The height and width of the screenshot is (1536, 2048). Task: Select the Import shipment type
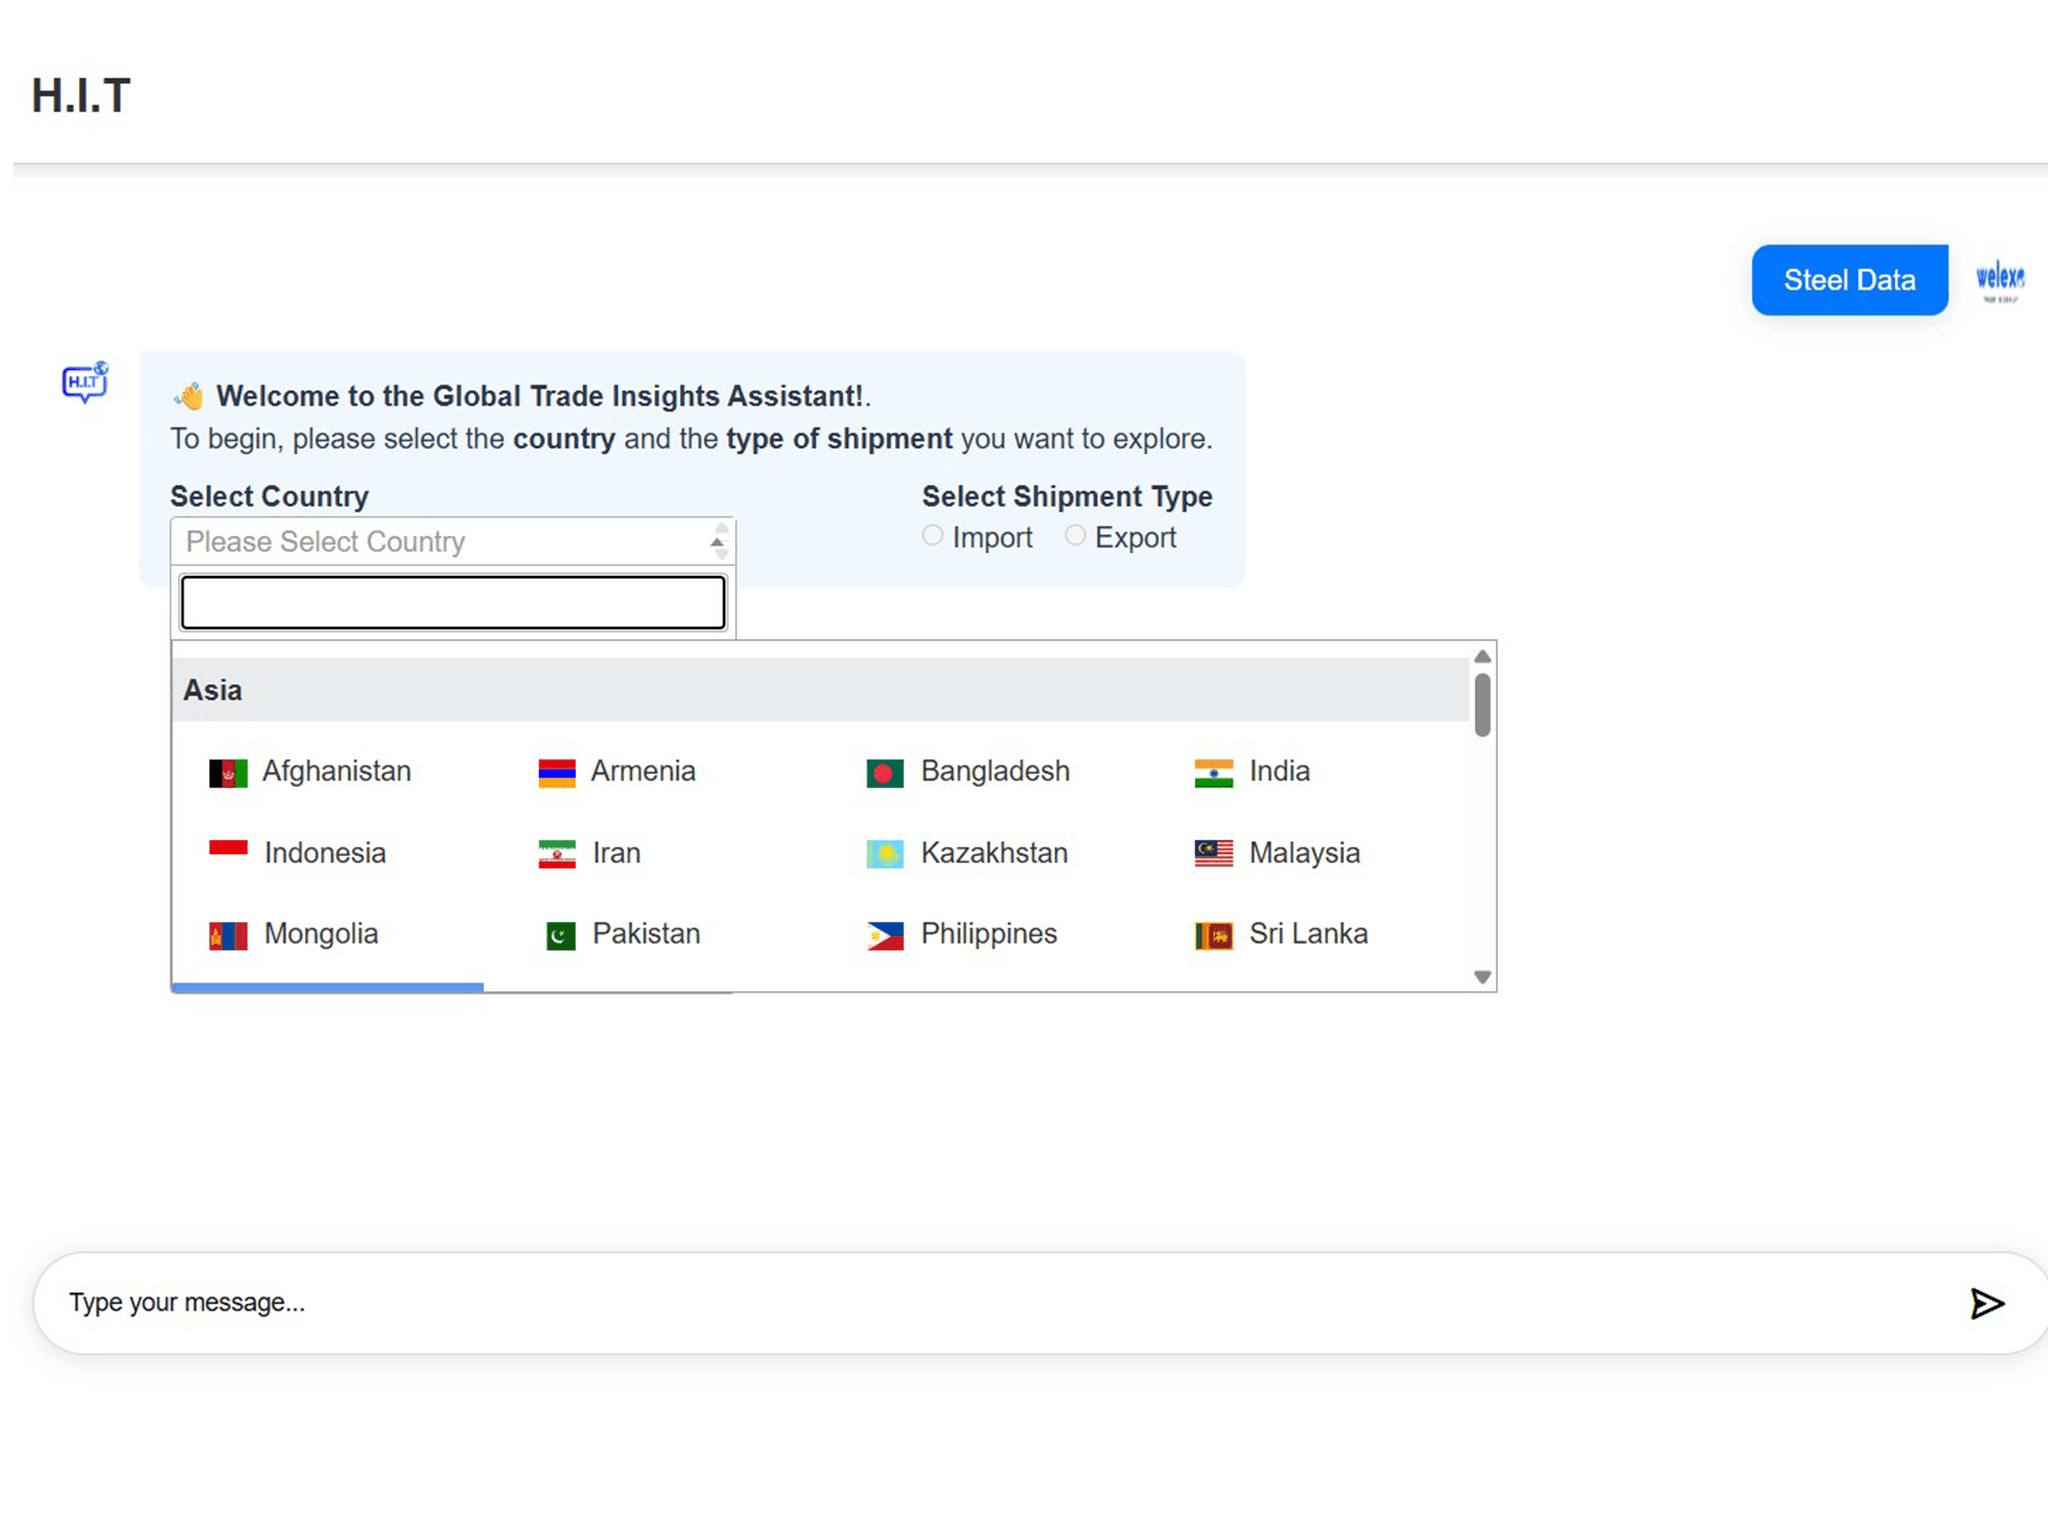point(932,535)
